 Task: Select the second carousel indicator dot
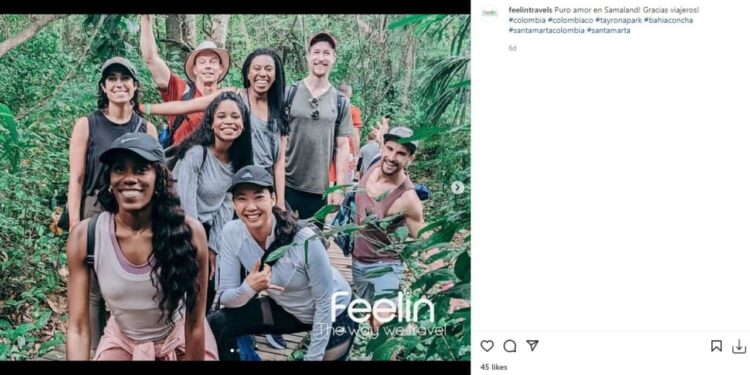click(238, 351)
